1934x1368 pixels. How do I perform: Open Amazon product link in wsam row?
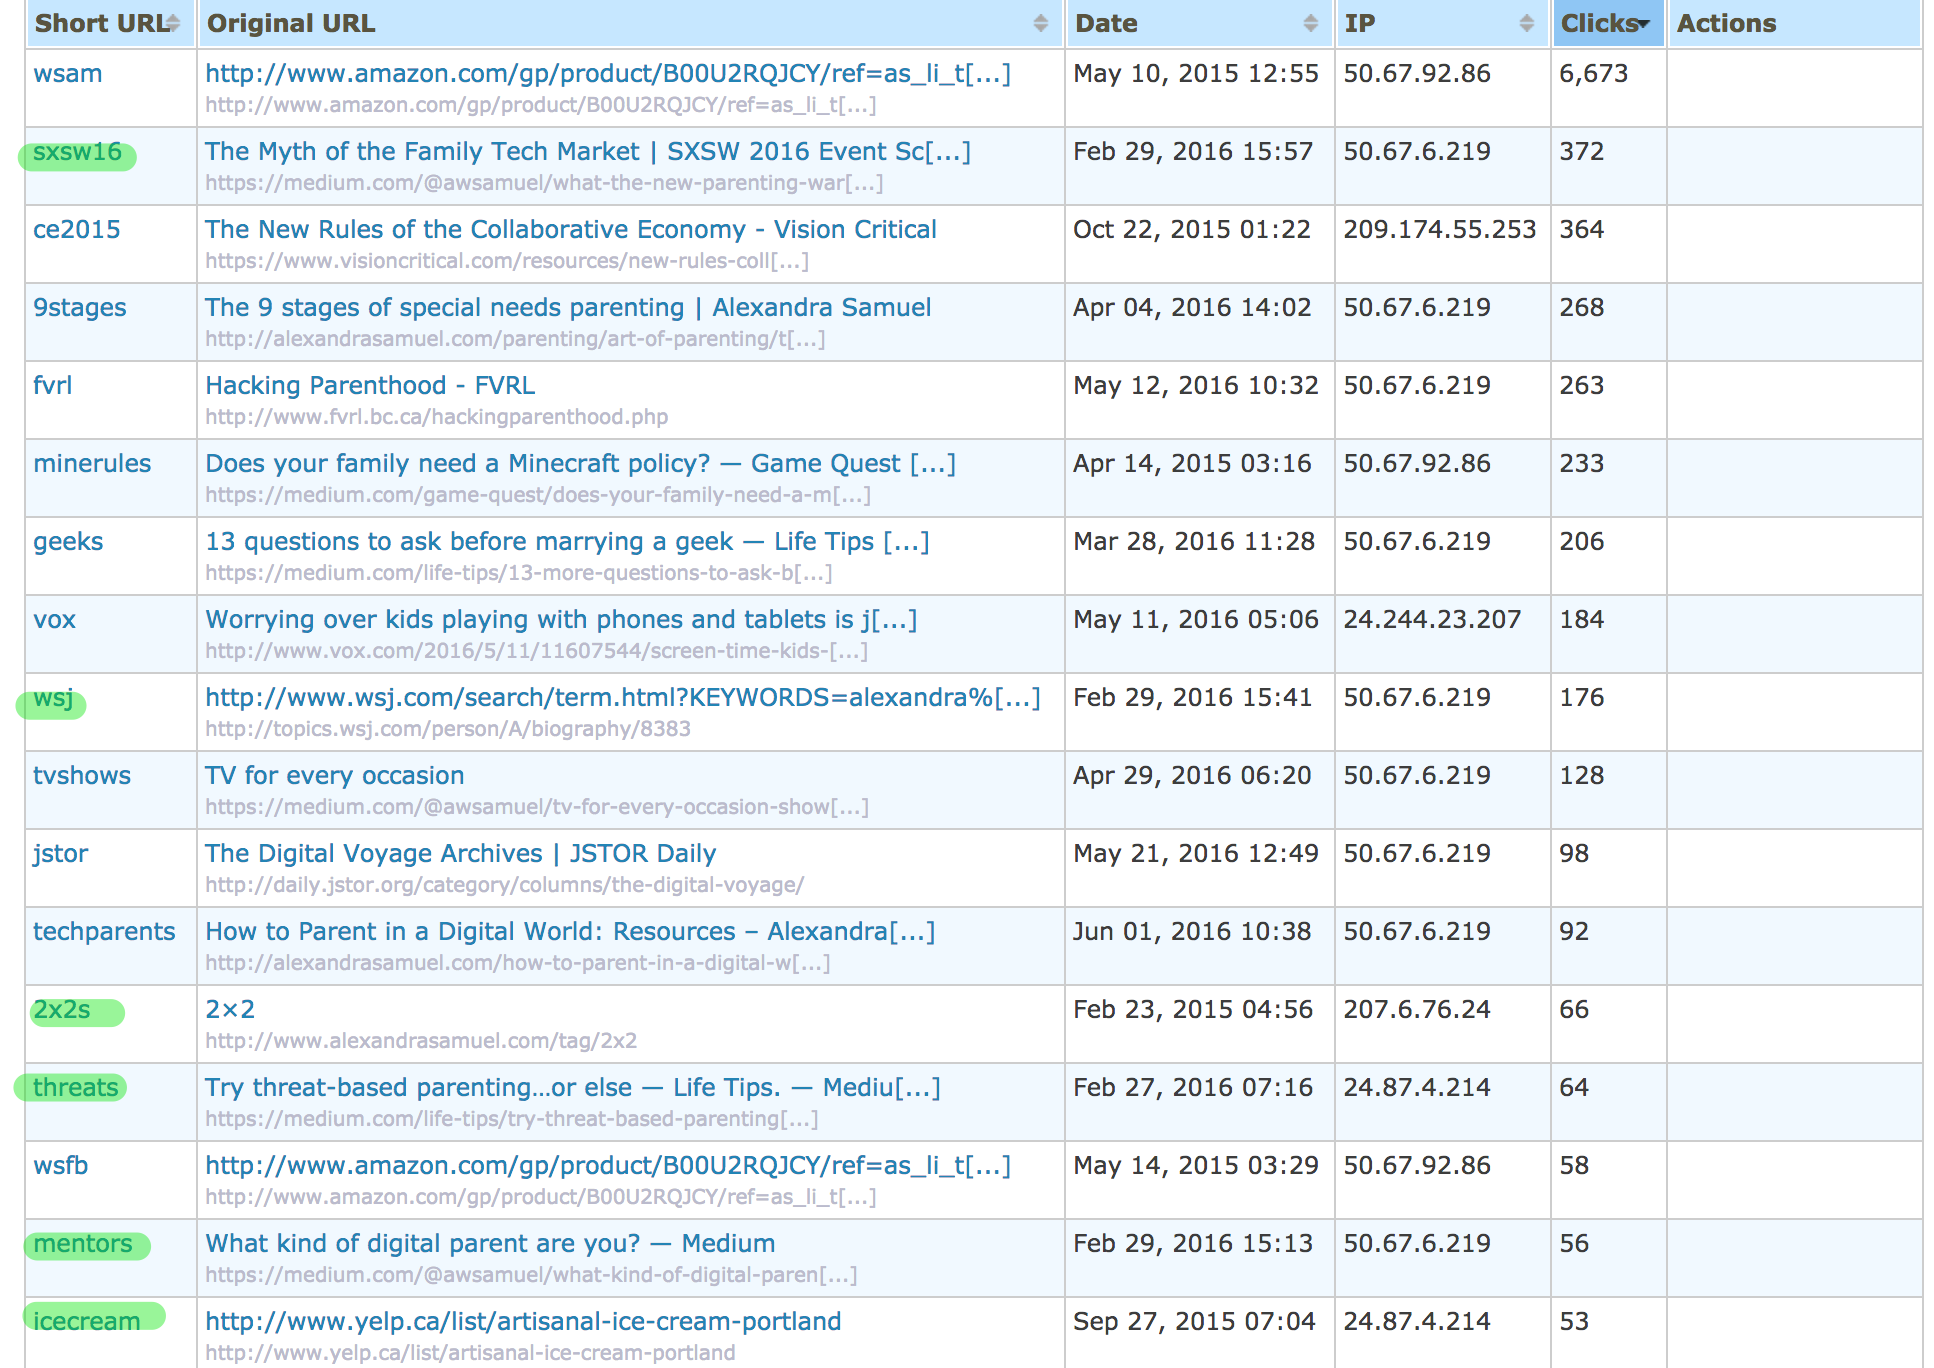[x=608, y=74]
